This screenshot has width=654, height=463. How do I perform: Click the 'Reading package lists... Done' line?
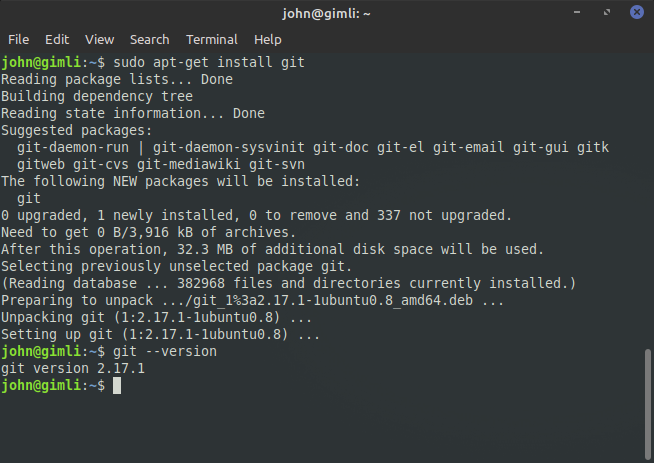pos(117,79)
